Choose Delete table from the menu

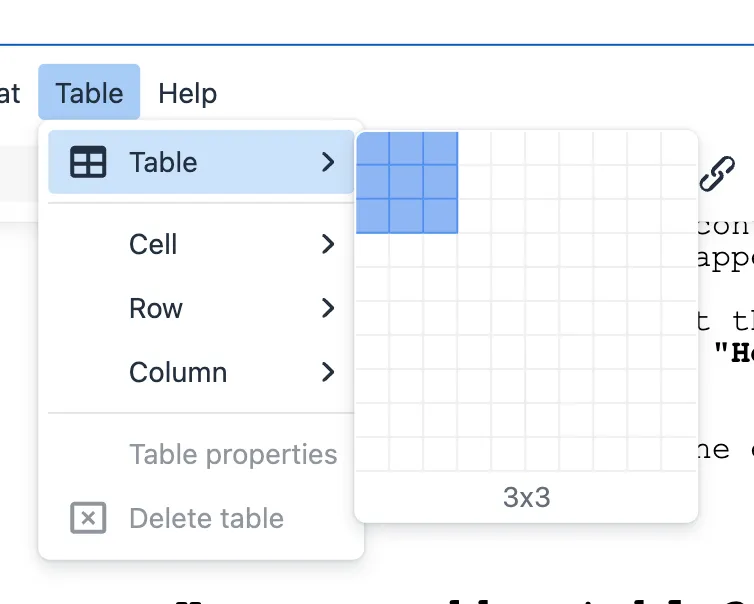click(206, 518)
